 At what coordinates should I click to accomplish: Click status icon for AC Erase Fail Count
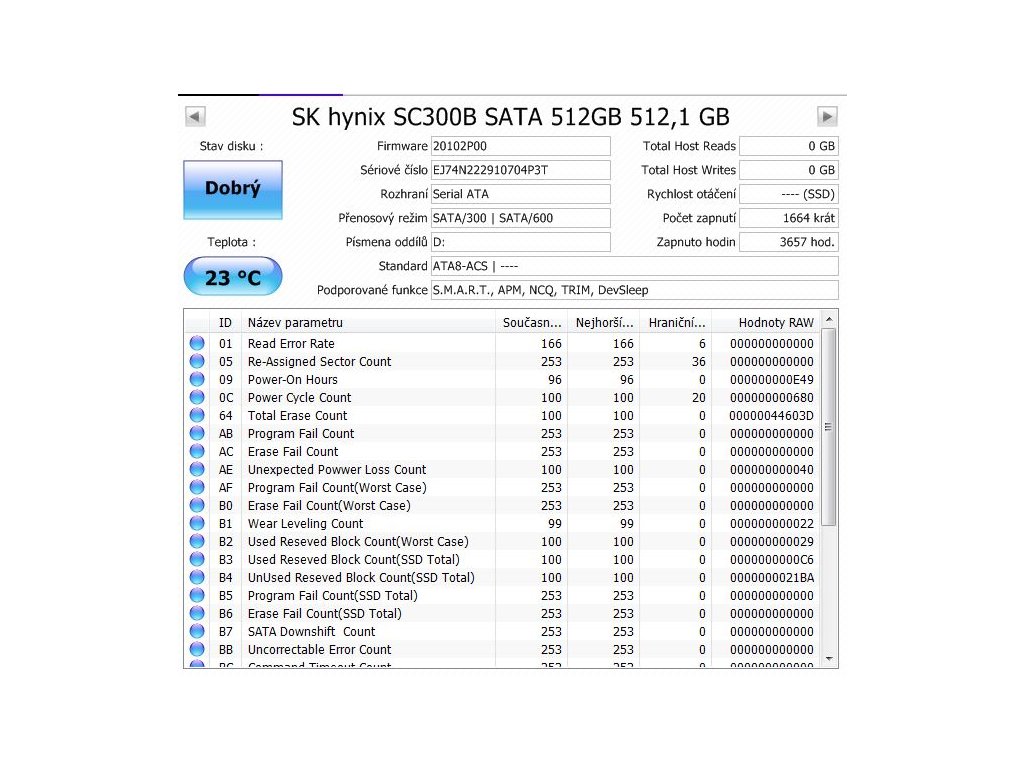pos(197,451)
